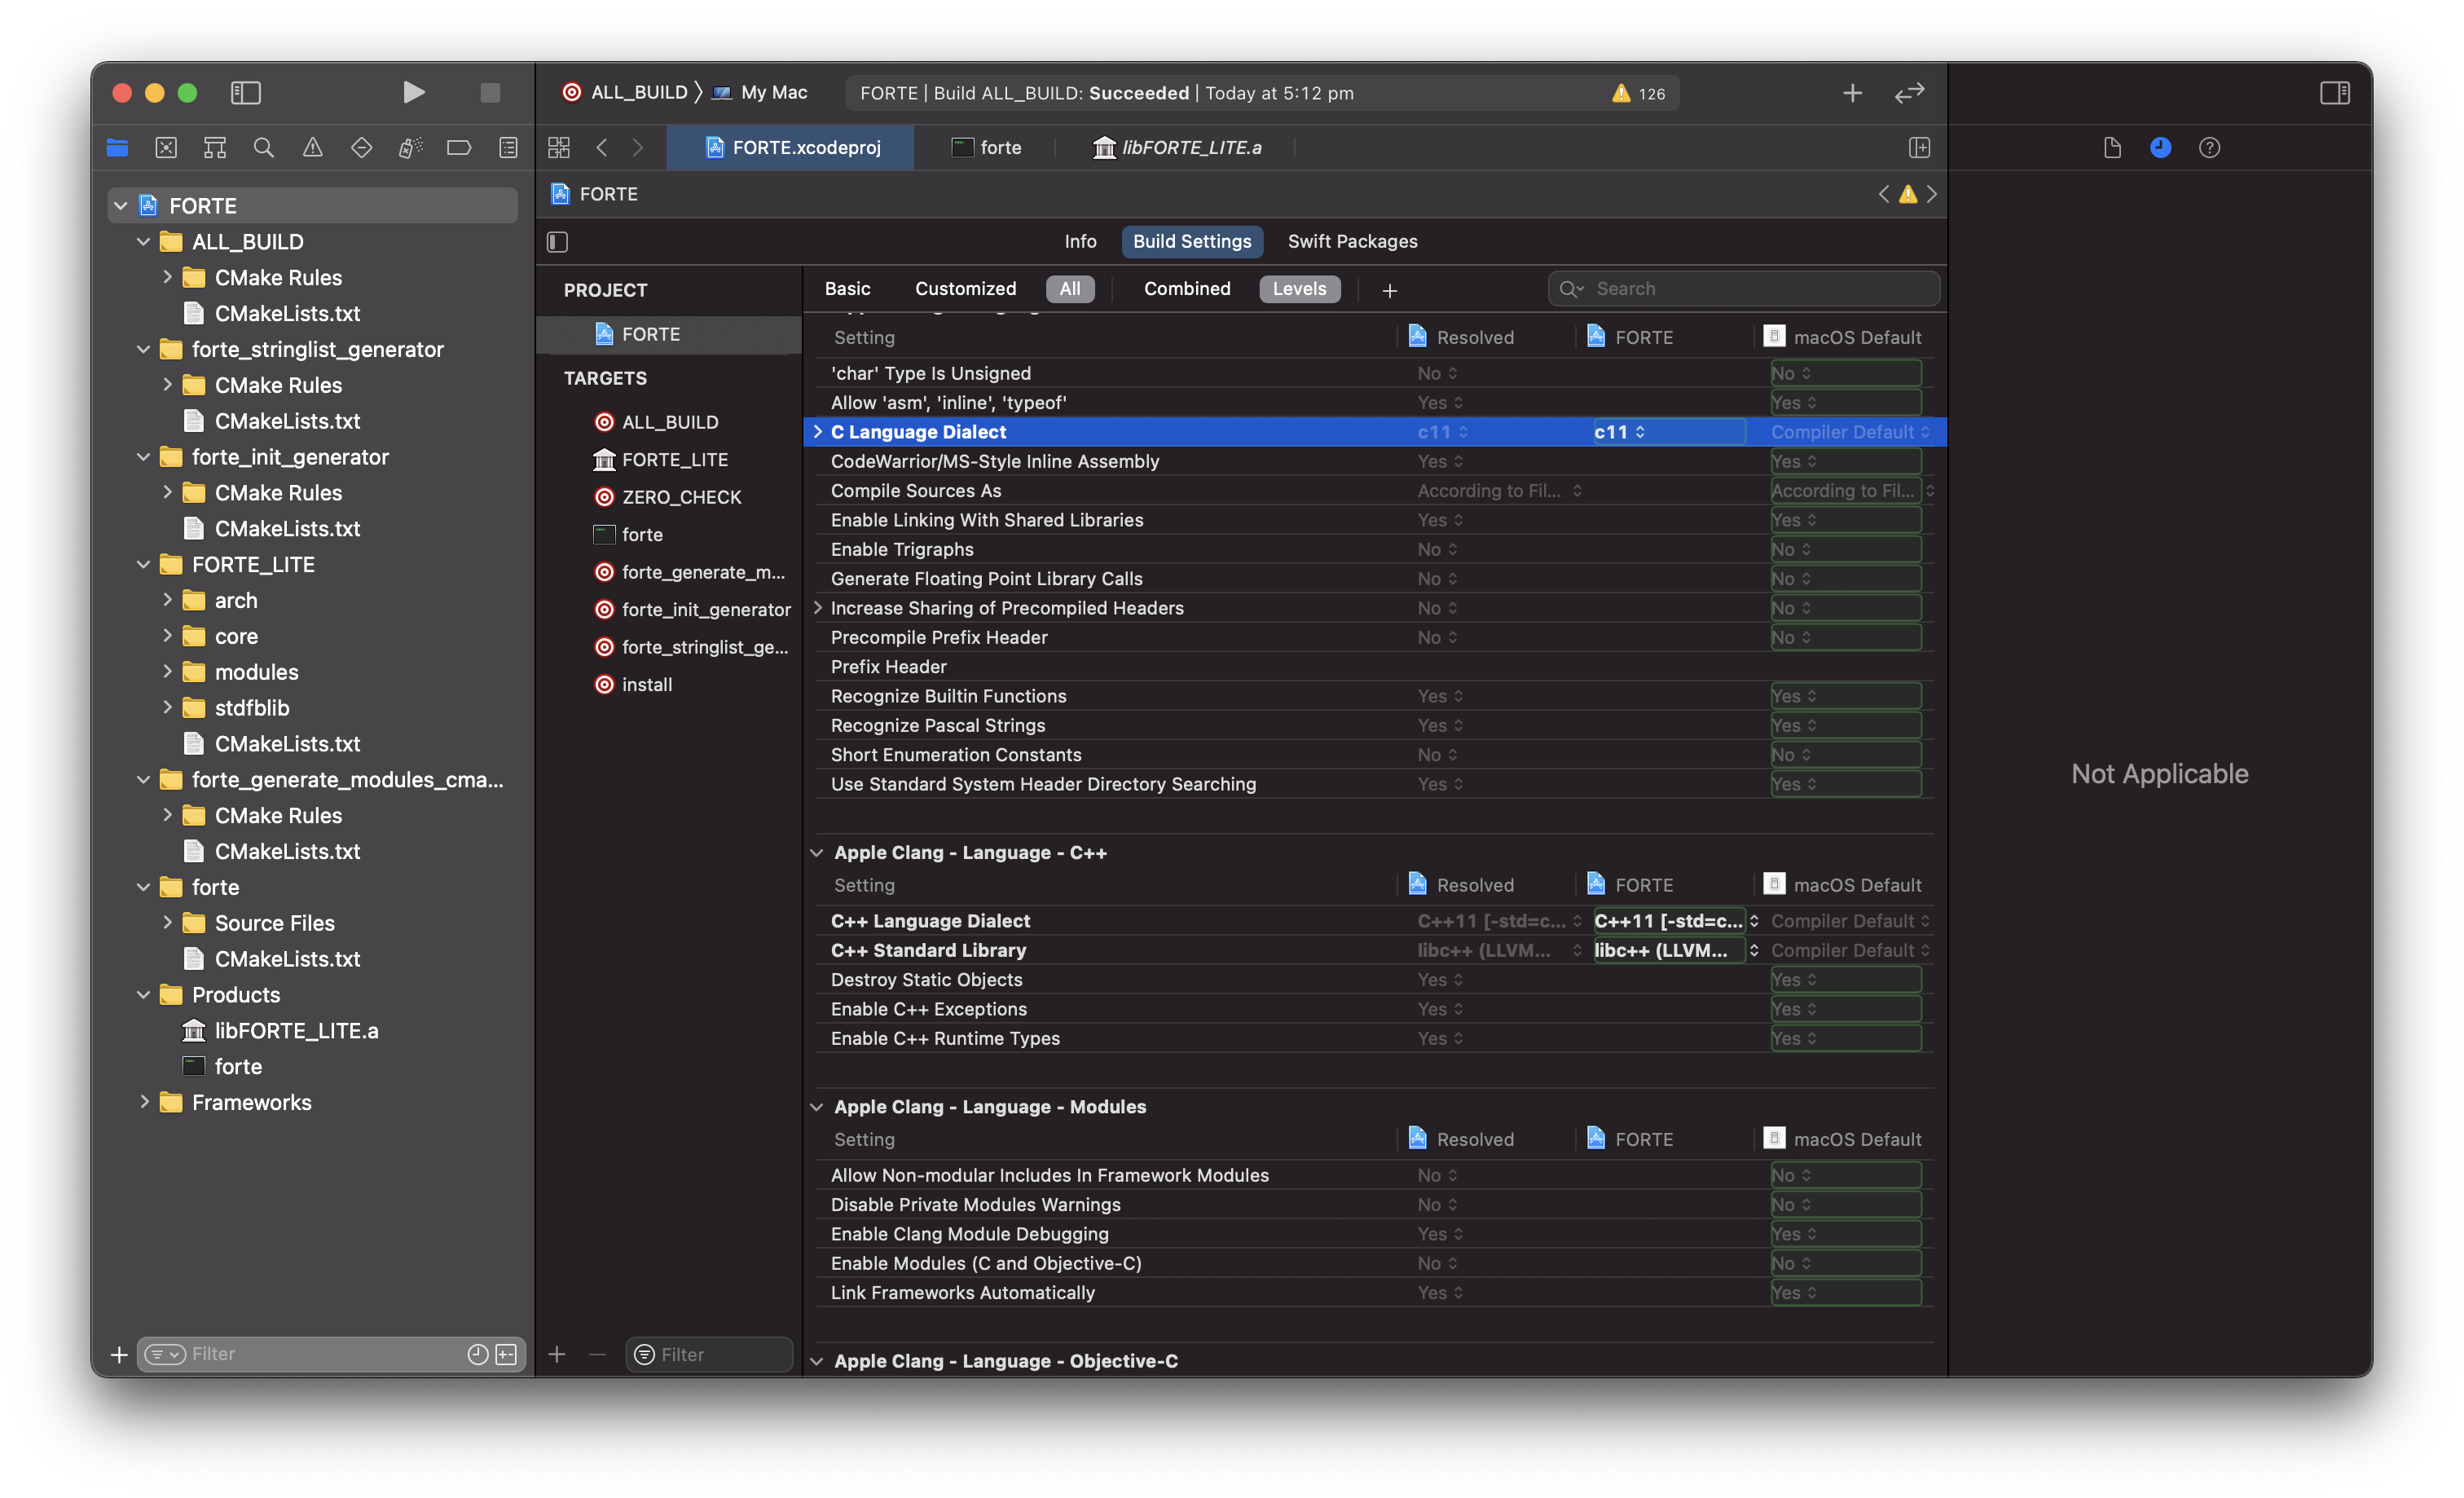
Task: Open related items grid menu
Action: (559, 148)
